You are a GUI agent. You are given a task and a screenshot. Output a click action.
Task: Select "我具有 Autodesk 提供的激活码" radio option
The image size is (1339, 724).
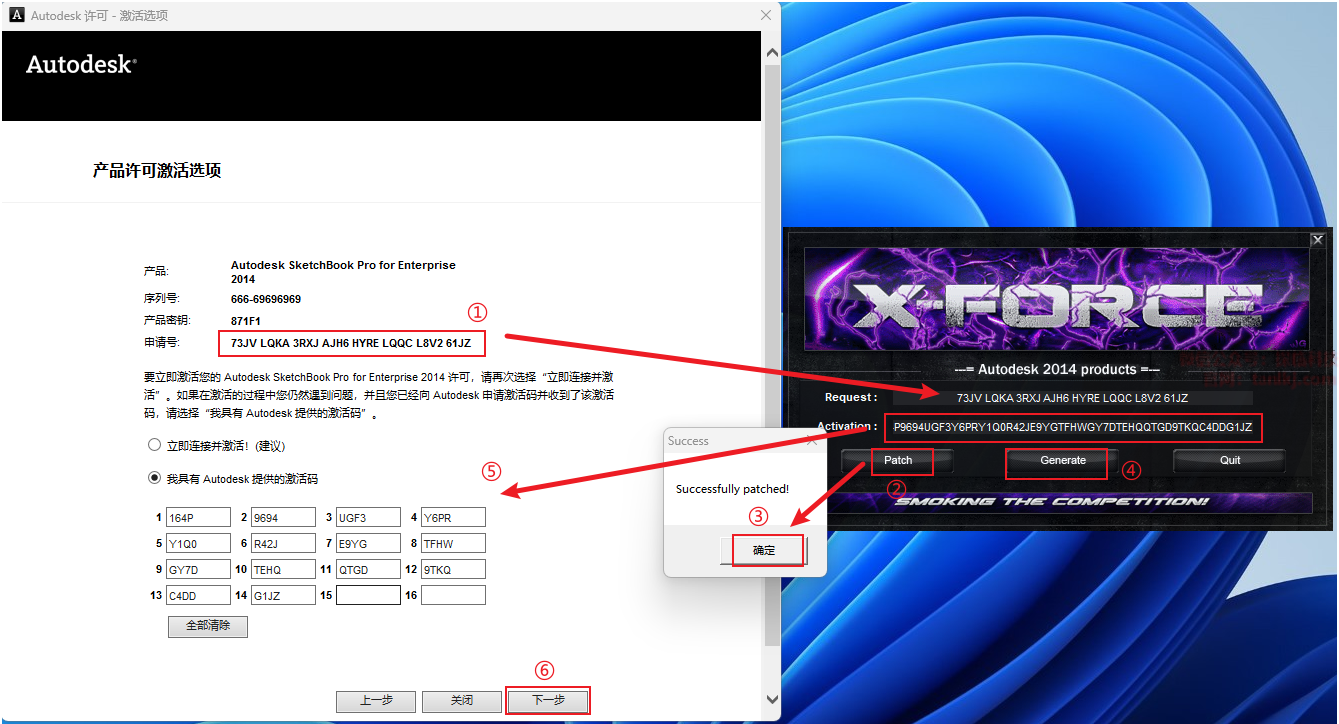[x=154, y=478]
